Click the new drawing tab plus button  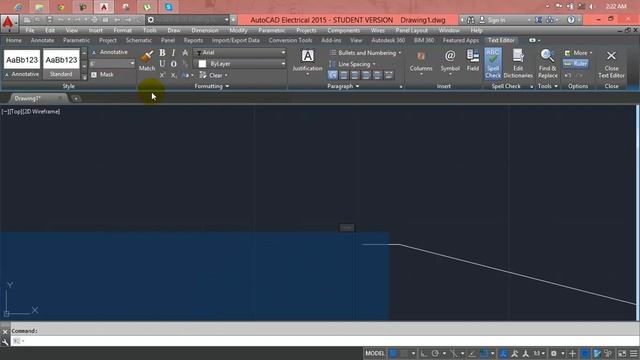pyautogui.click(x=76, y=98)
